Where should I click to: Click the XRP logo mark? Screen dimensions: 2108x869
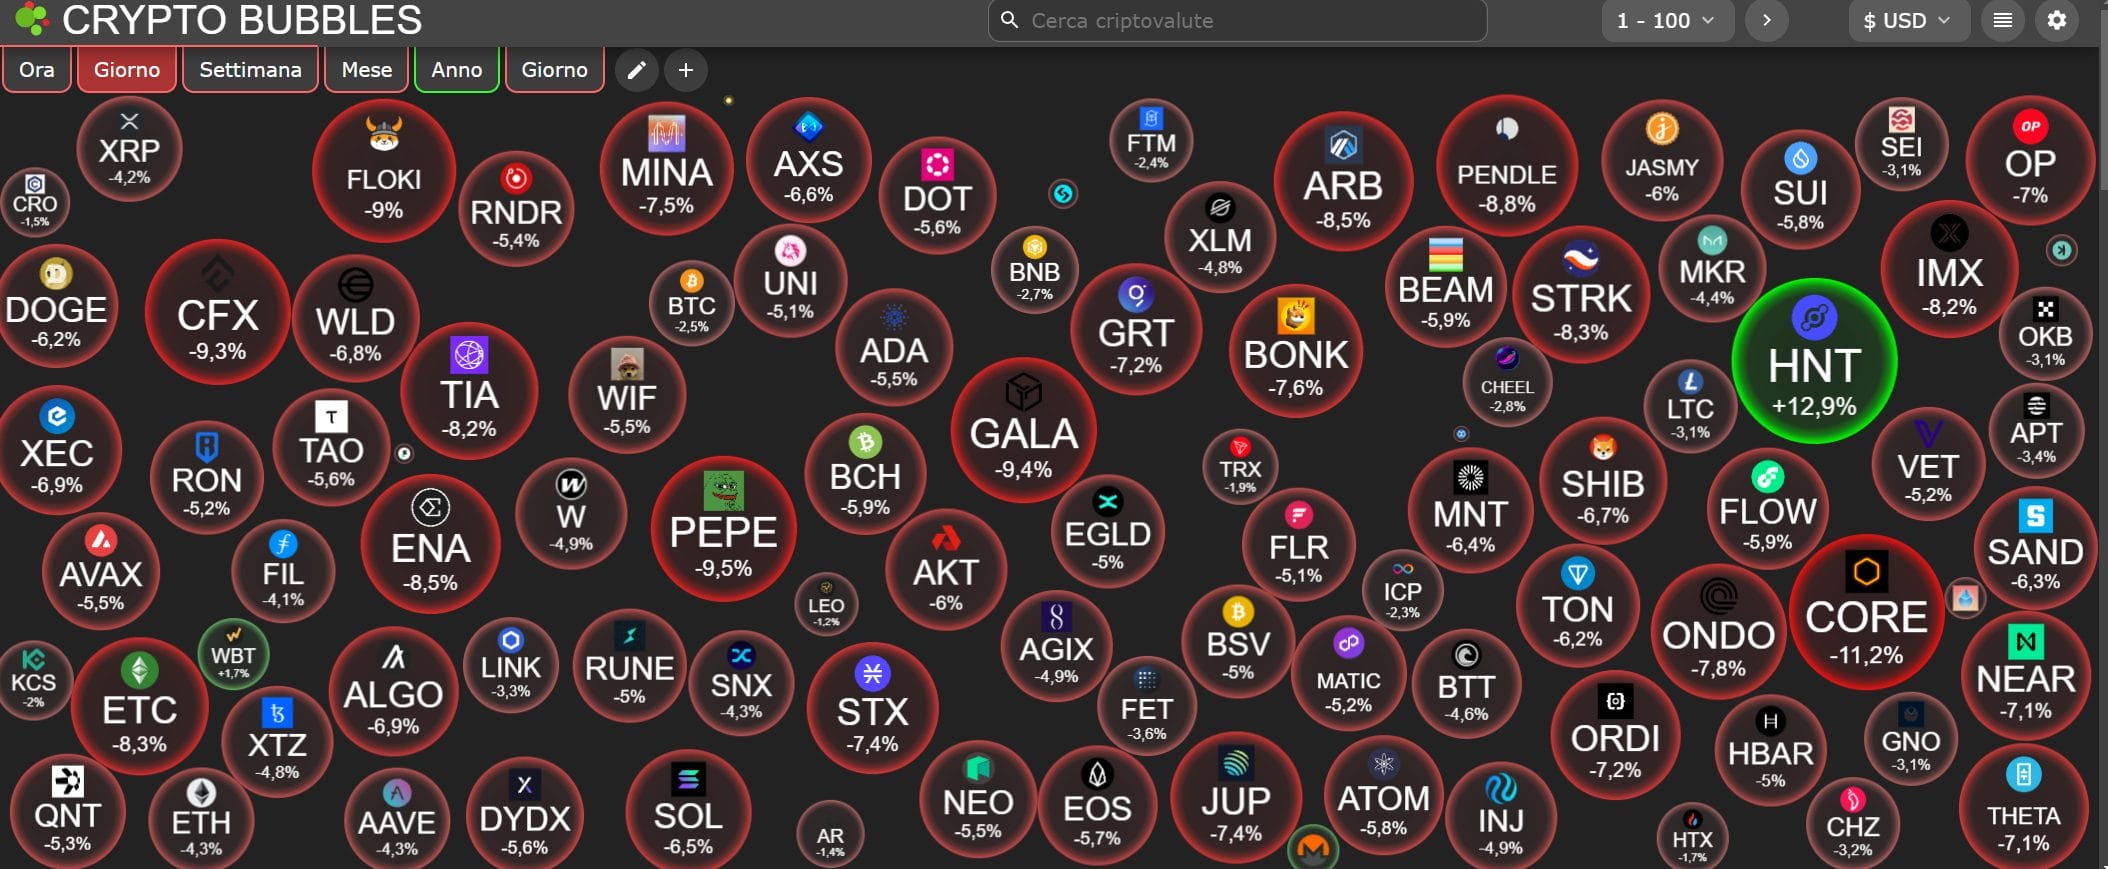tap(130, 121)
